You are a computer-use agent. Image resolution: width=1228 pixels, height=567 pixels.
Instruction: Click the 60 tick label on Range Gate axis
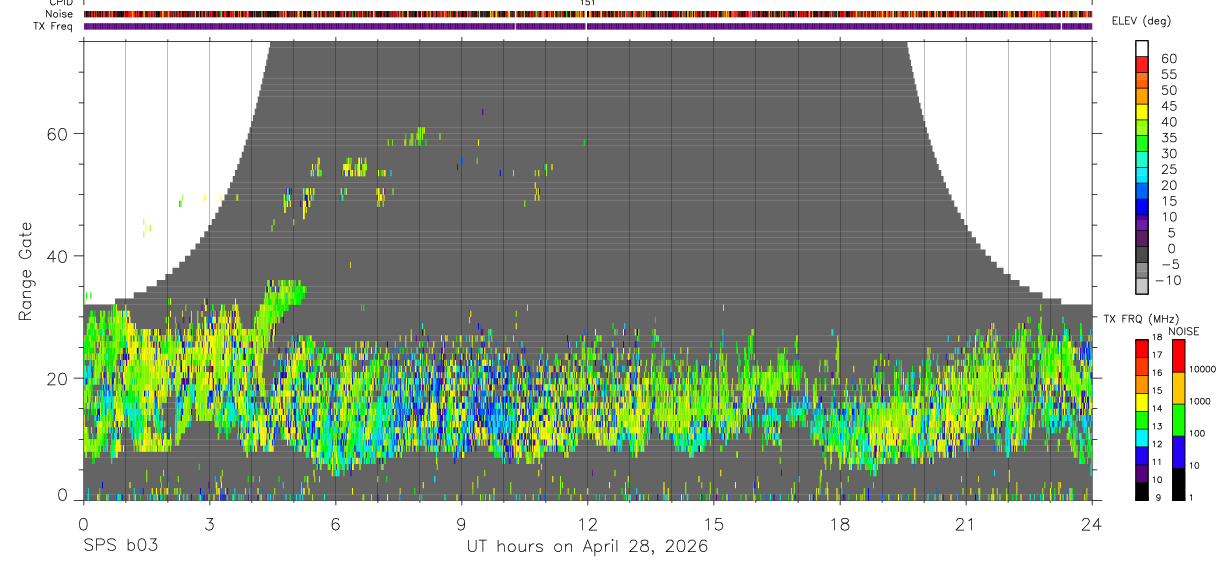(x=57, y=134)
